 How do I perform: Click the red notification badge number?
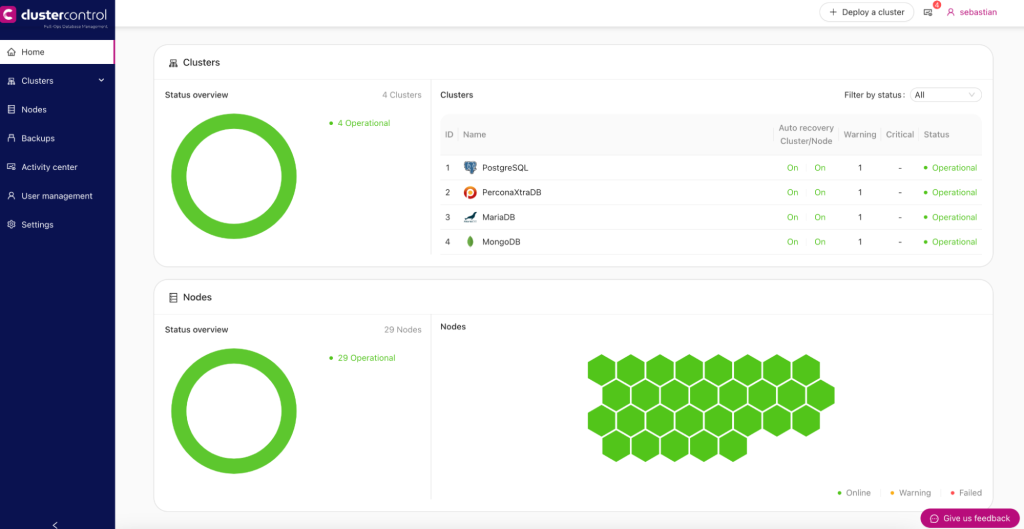(936, 5)
